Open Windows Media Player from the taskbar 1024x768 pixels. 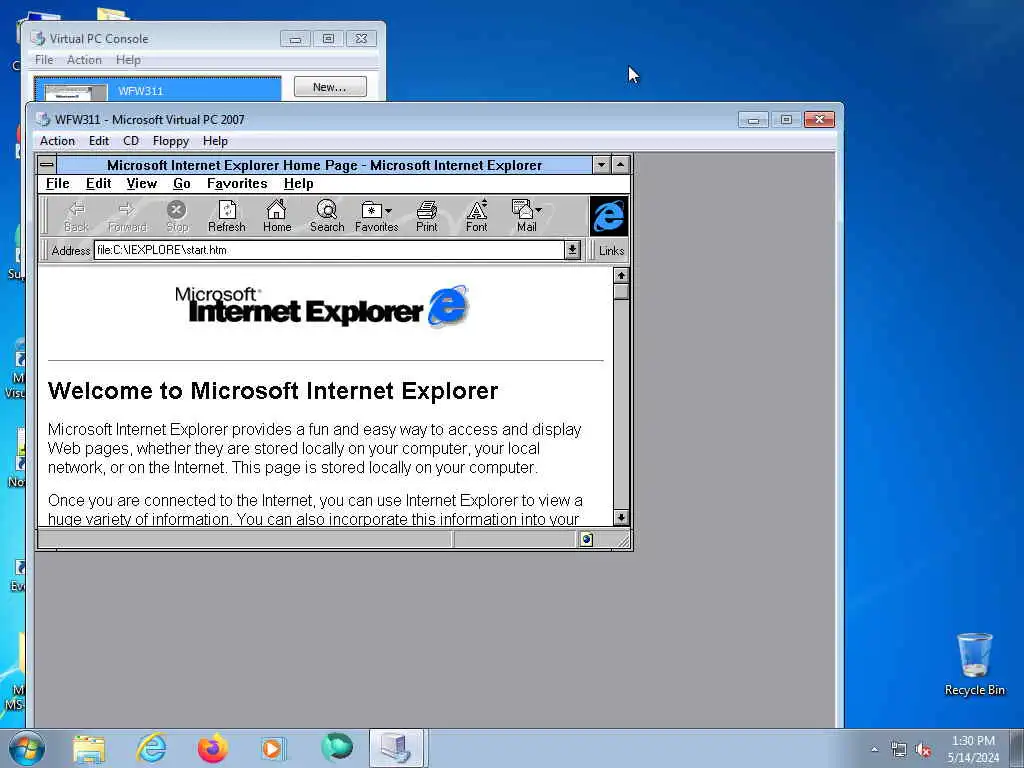(x=273, y=748)
